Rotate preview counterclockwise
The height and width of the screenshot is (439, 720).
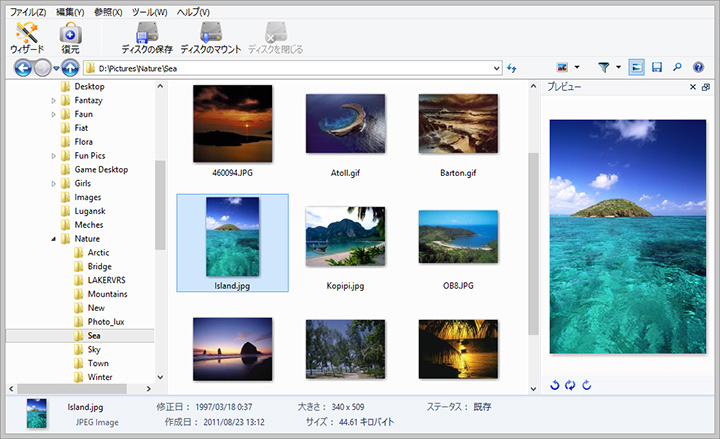(x=555, y=385)
